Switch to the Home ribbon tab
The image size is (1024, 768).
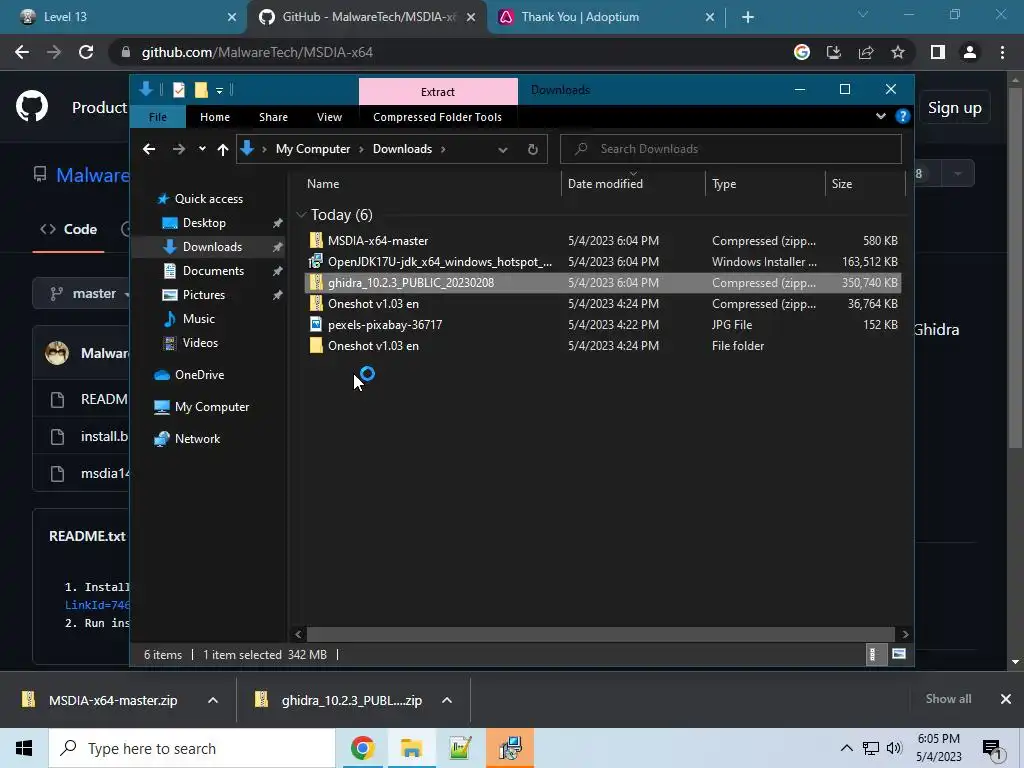(x=215, y=117)
